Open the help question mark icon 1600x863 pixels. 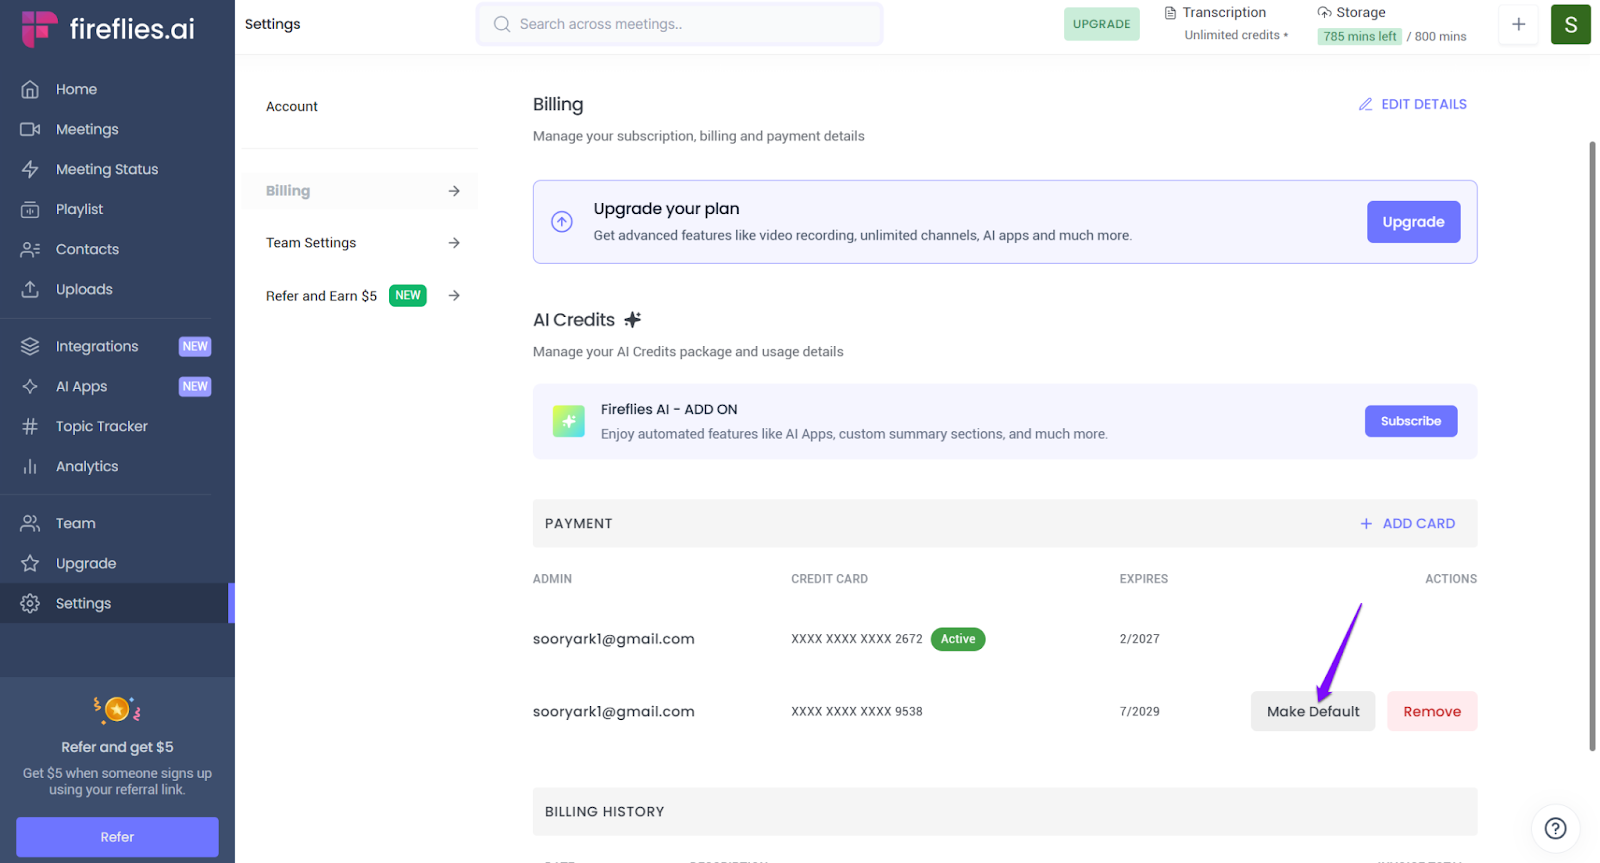(x=1555, y=828)
